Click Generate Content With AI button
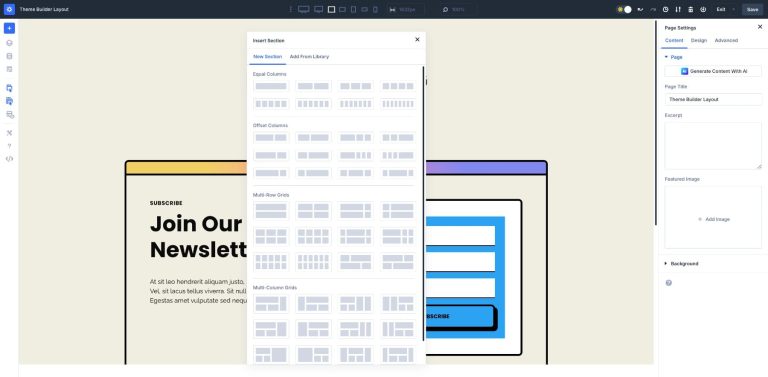Screen dimensions: 768x377 (x=713, y=71)
